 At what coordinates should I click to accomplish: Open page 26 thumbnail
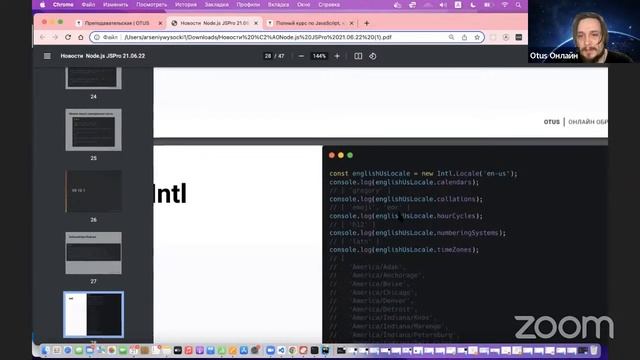(93, 191)
